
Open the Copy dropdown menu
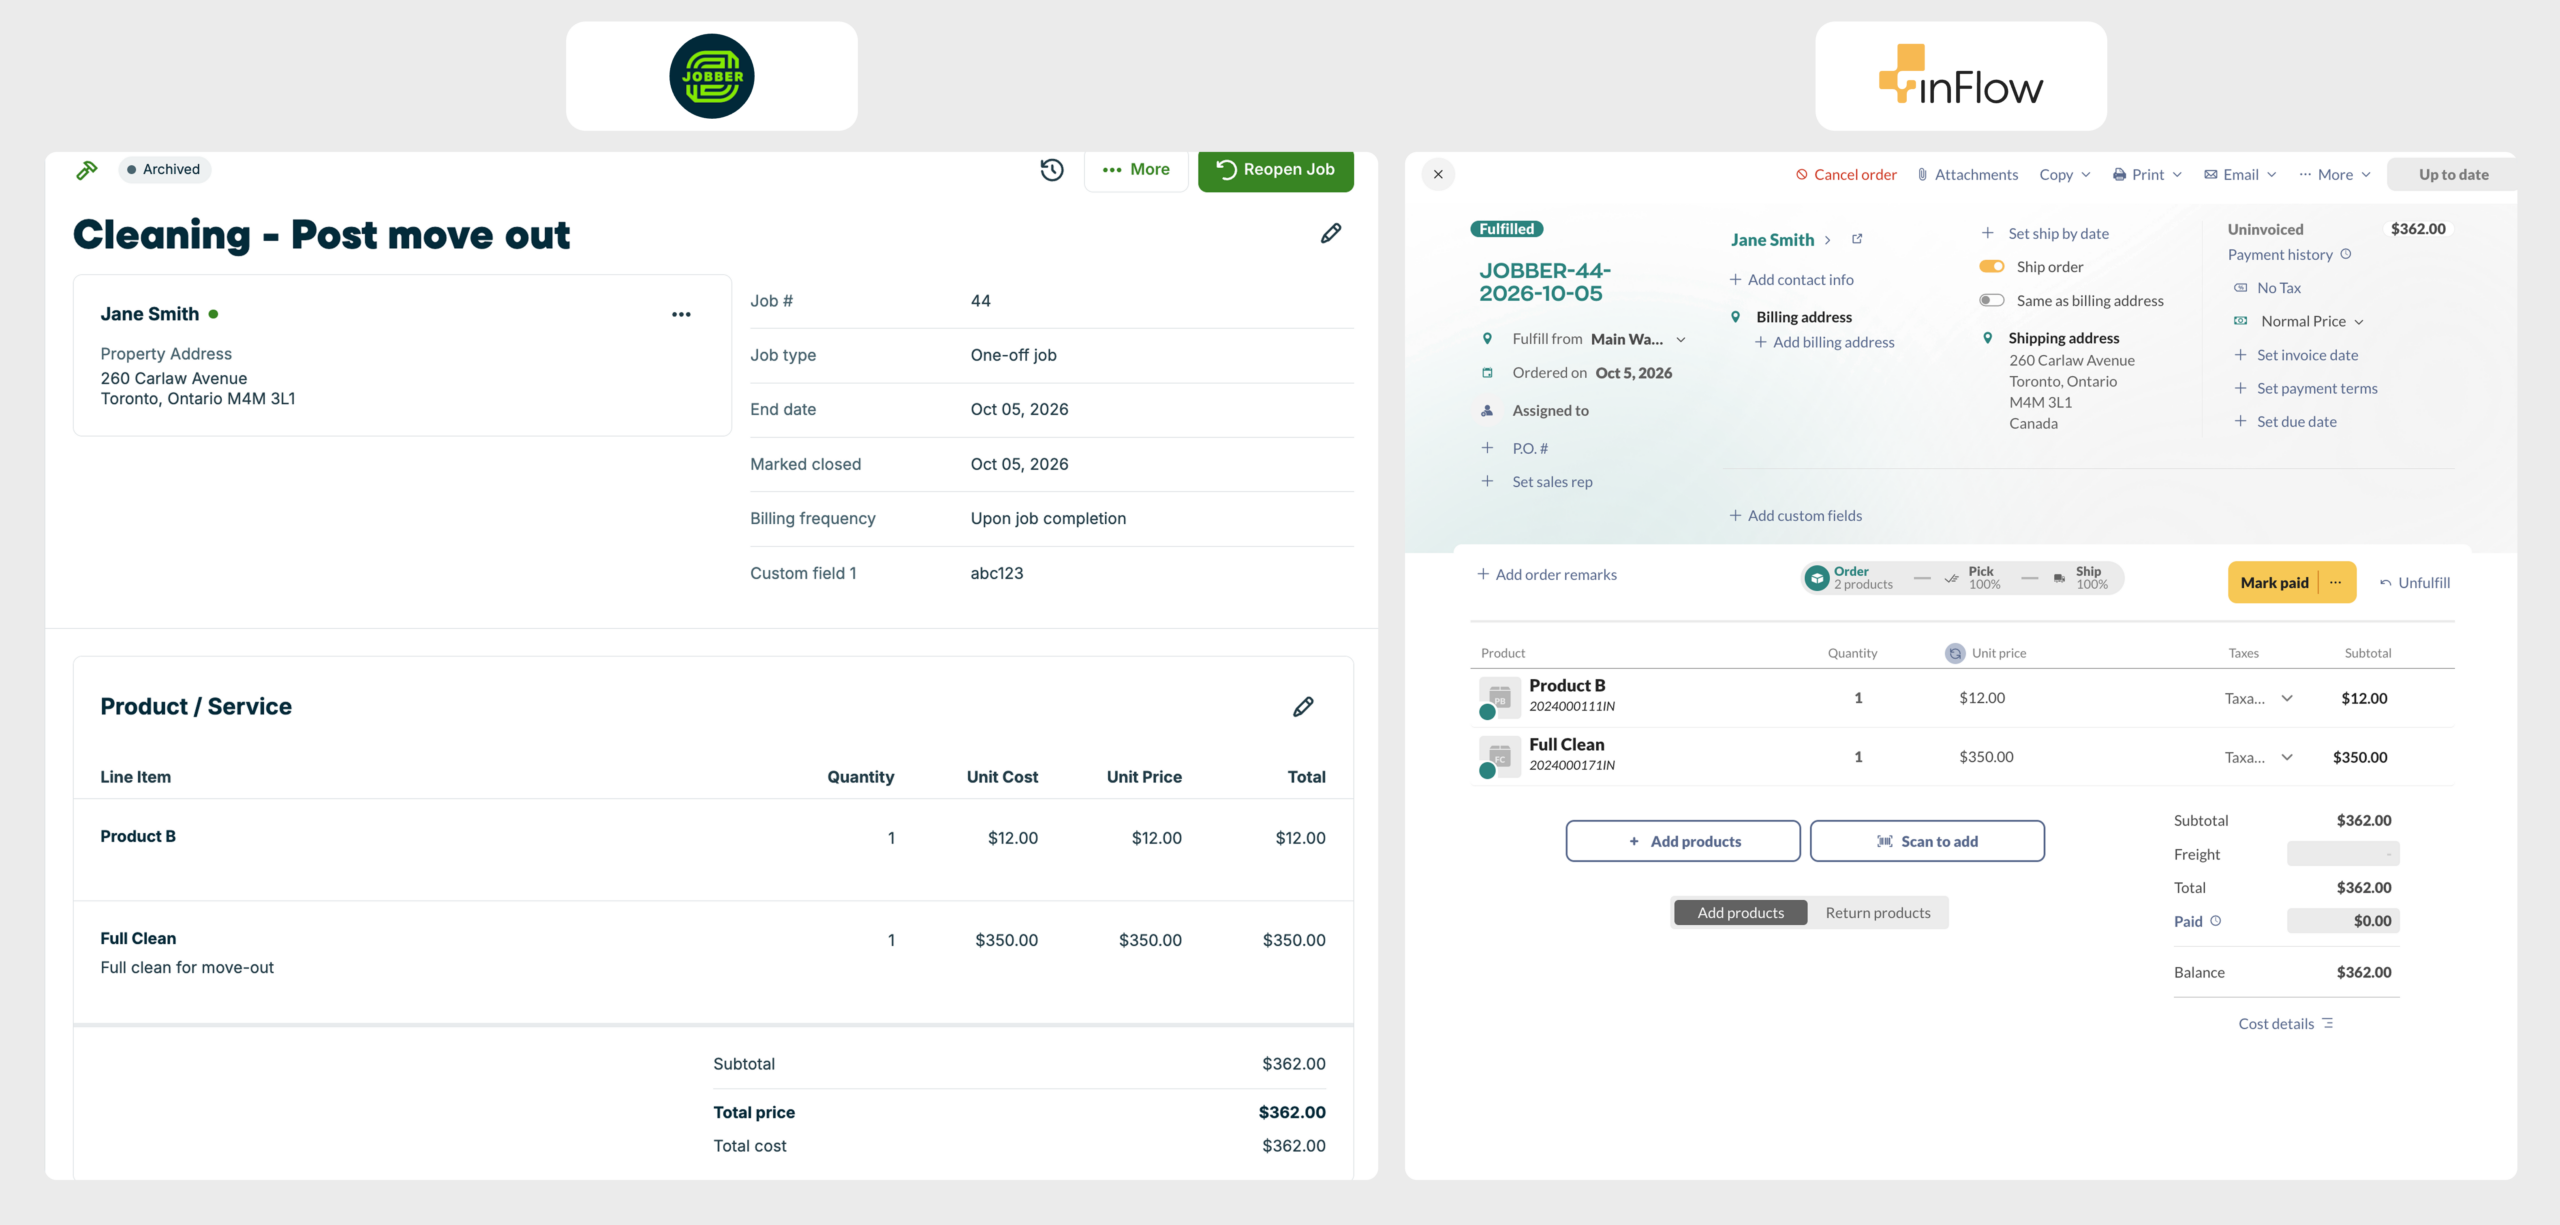2065,174
